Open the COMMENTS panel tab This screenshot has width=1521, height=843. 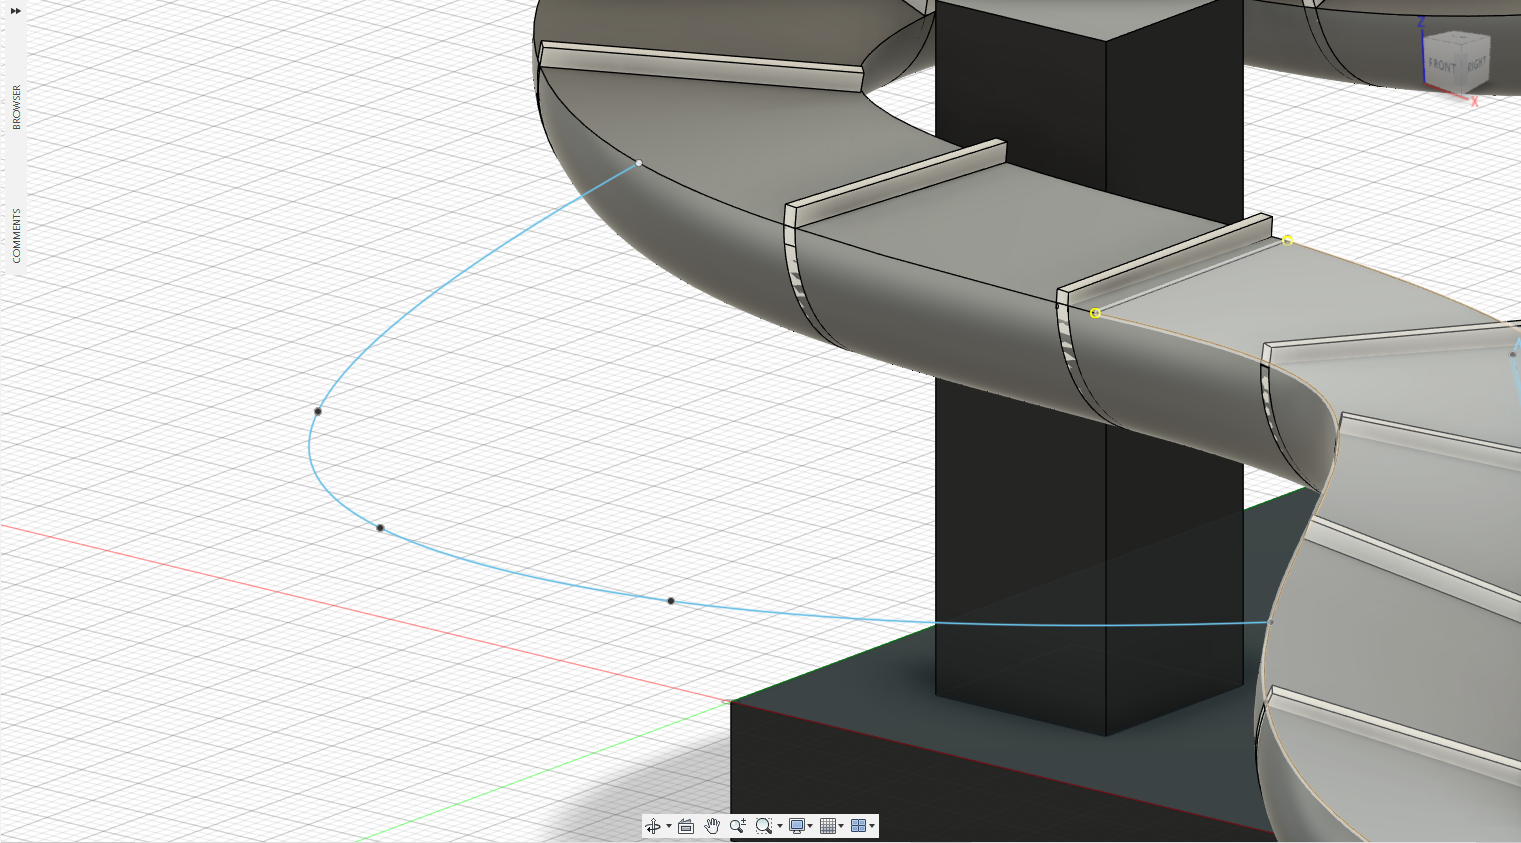[16, 236]
